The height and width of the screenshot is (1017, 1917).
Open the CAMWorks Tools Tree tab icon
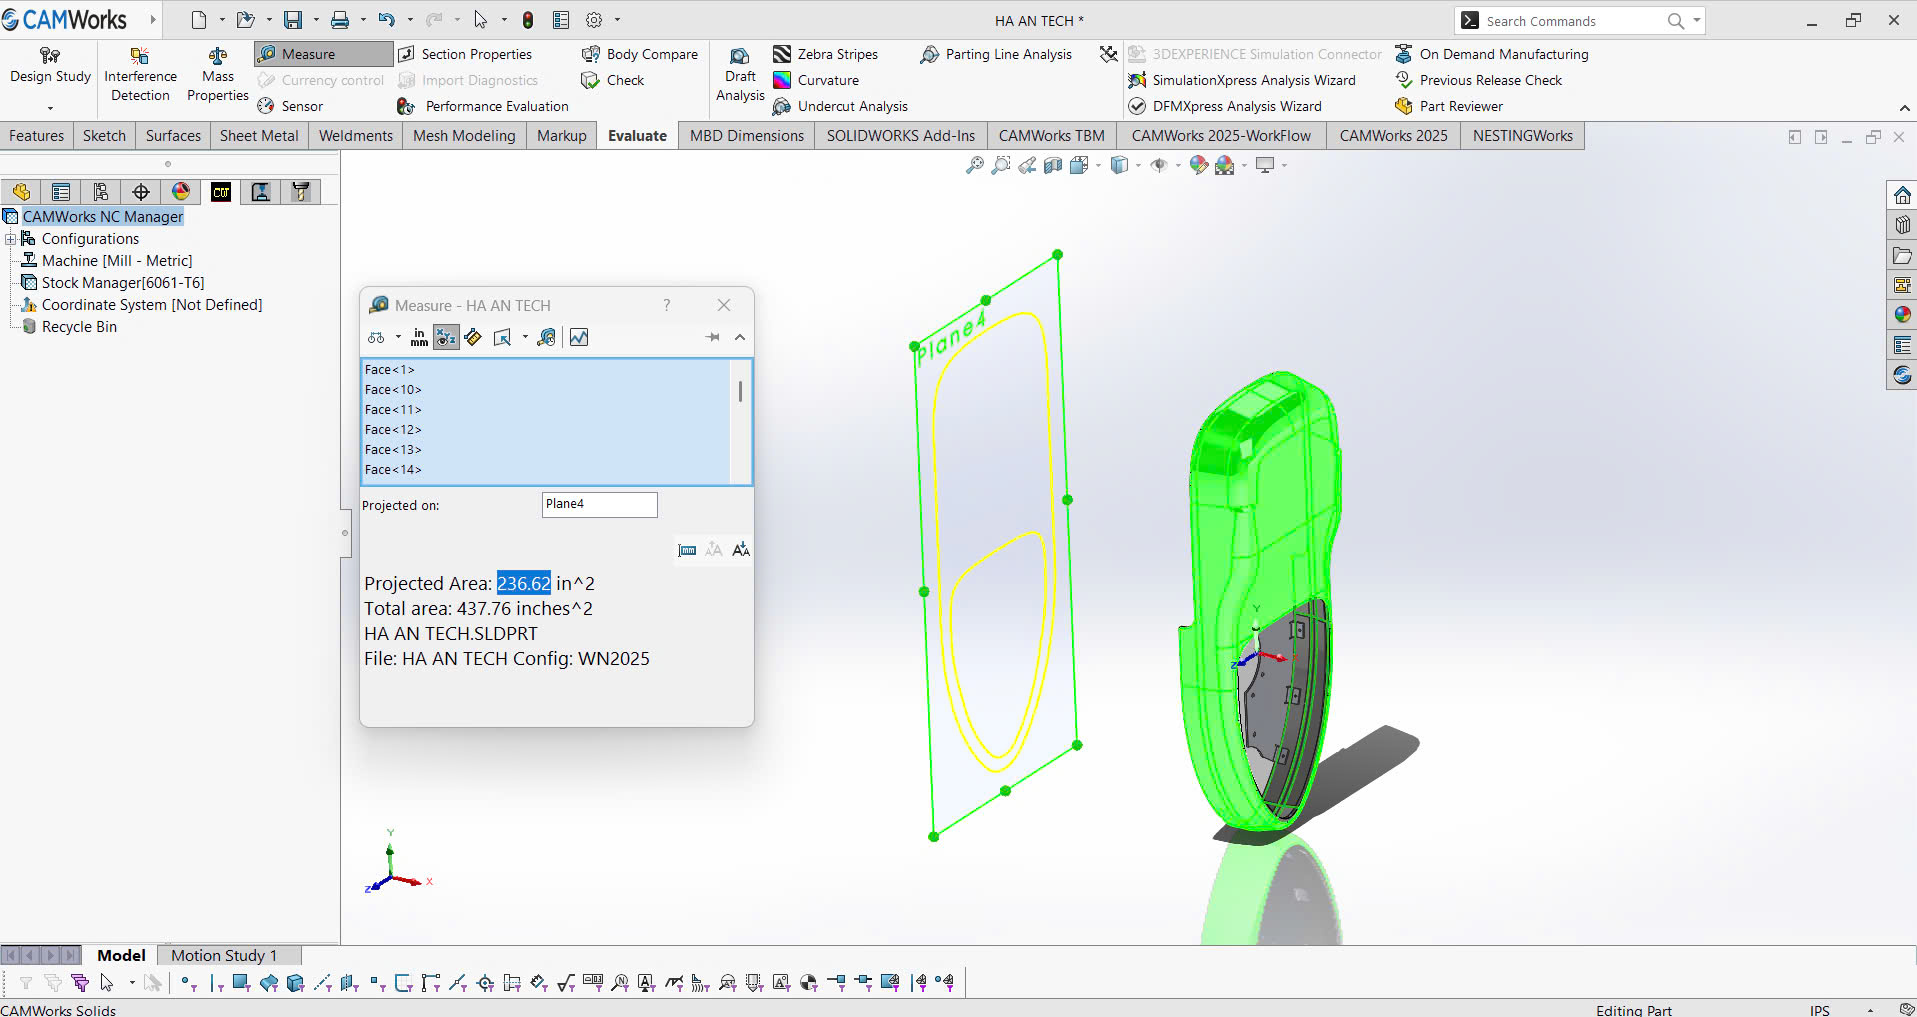301,192
